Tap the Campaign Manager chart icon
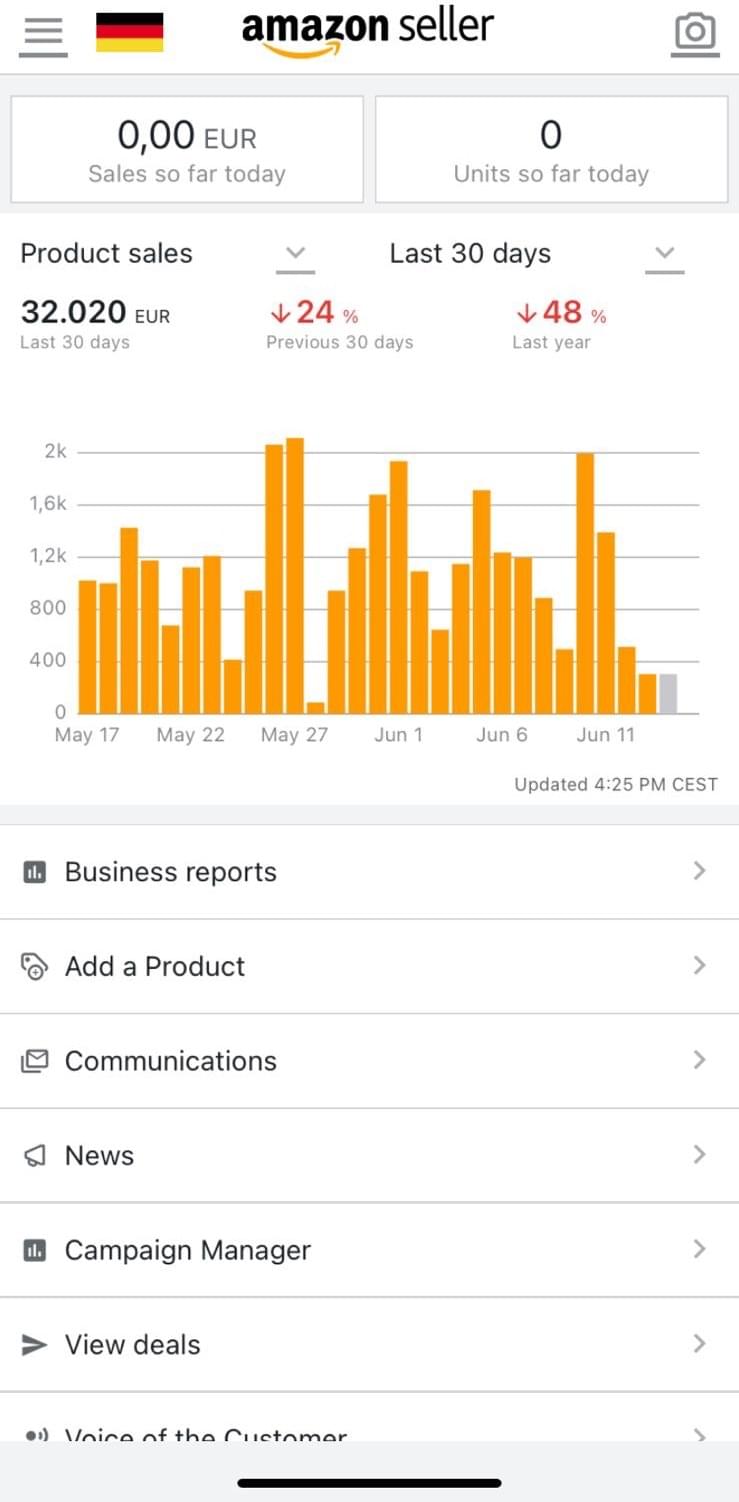Image resolution: width=739 pixels, height=1502 pixels. 35,1250
